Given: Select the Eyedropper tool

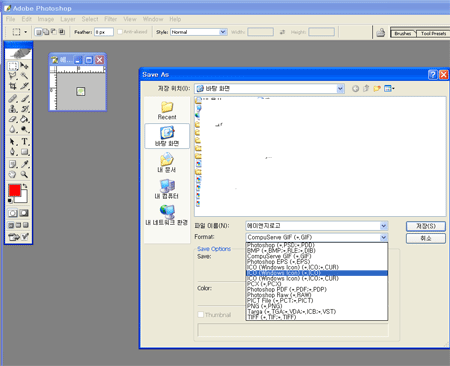Looking at the screenshot, I should (x=25, y=164).
